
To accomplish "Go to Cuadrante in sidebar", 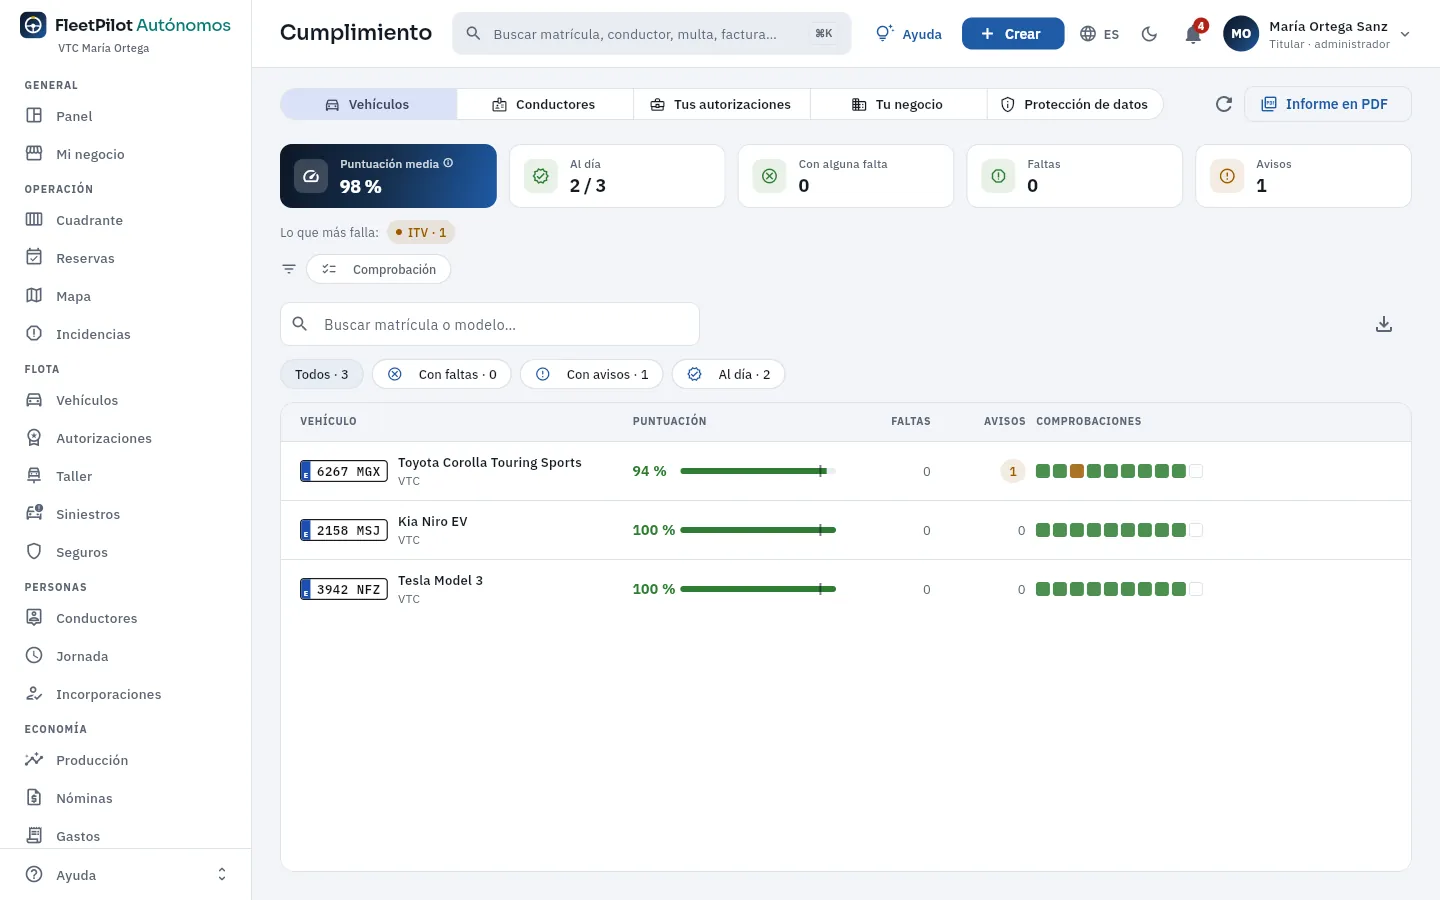I will click(x=125, y=220).
